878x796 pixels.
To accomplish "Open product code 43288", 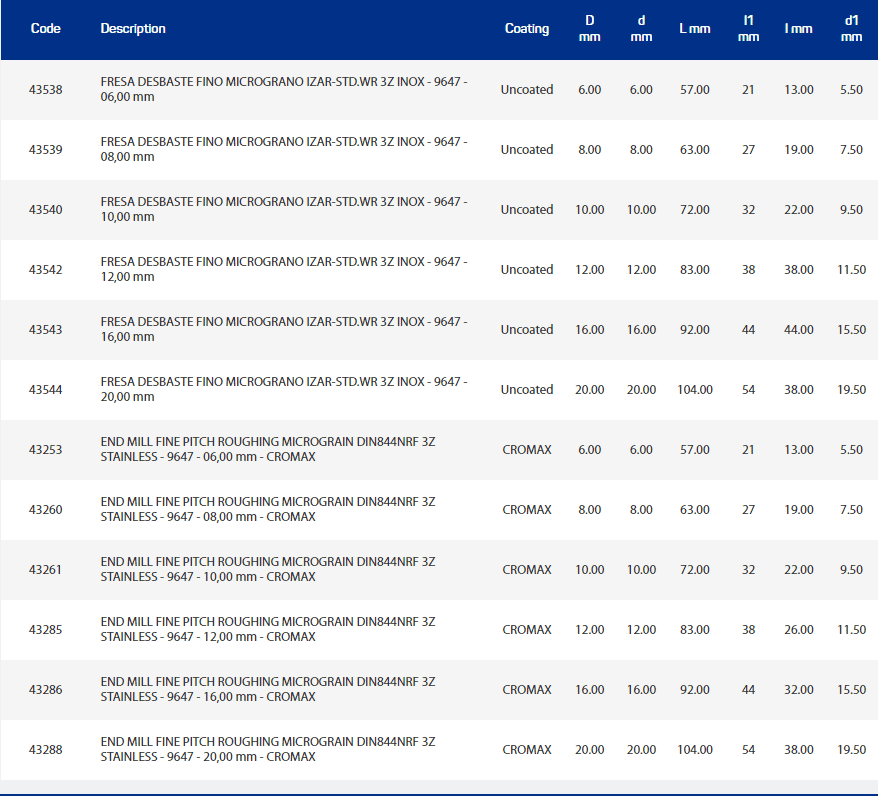I will (x=45, y=750).
